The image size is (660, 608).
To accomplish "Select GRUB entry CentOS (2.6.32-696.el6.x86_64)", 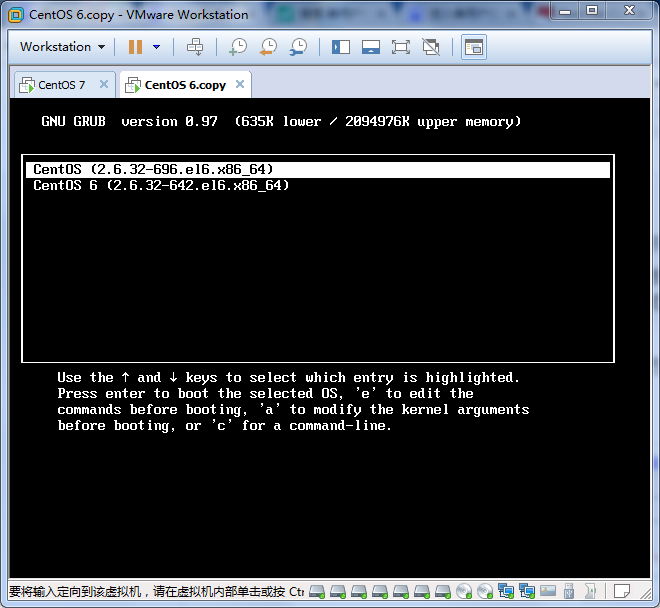I will pos(318,170).
